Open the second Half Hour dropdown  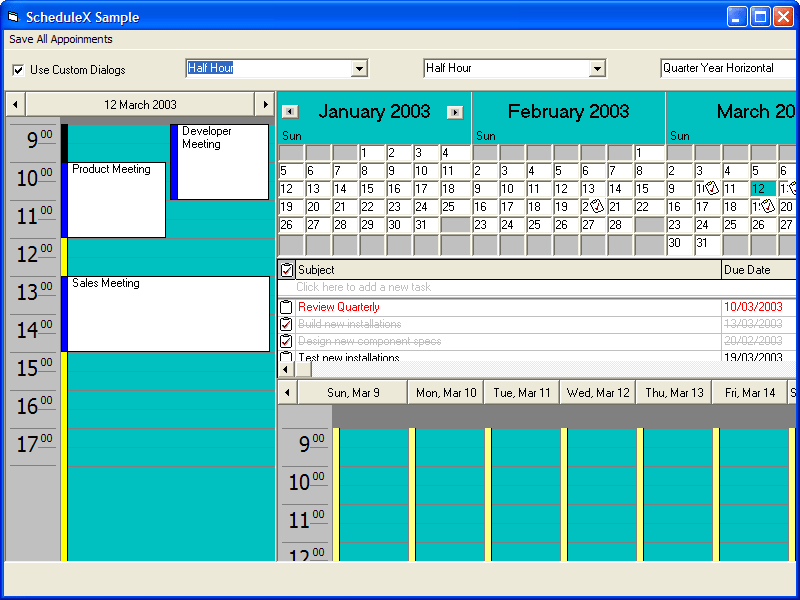point(600,68)
